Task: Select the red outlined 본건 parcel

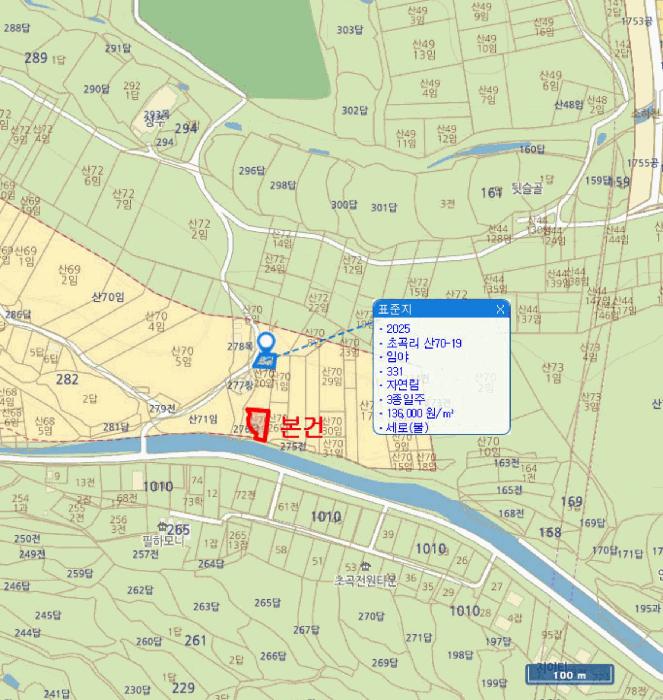Action: [x=257, y=425]
